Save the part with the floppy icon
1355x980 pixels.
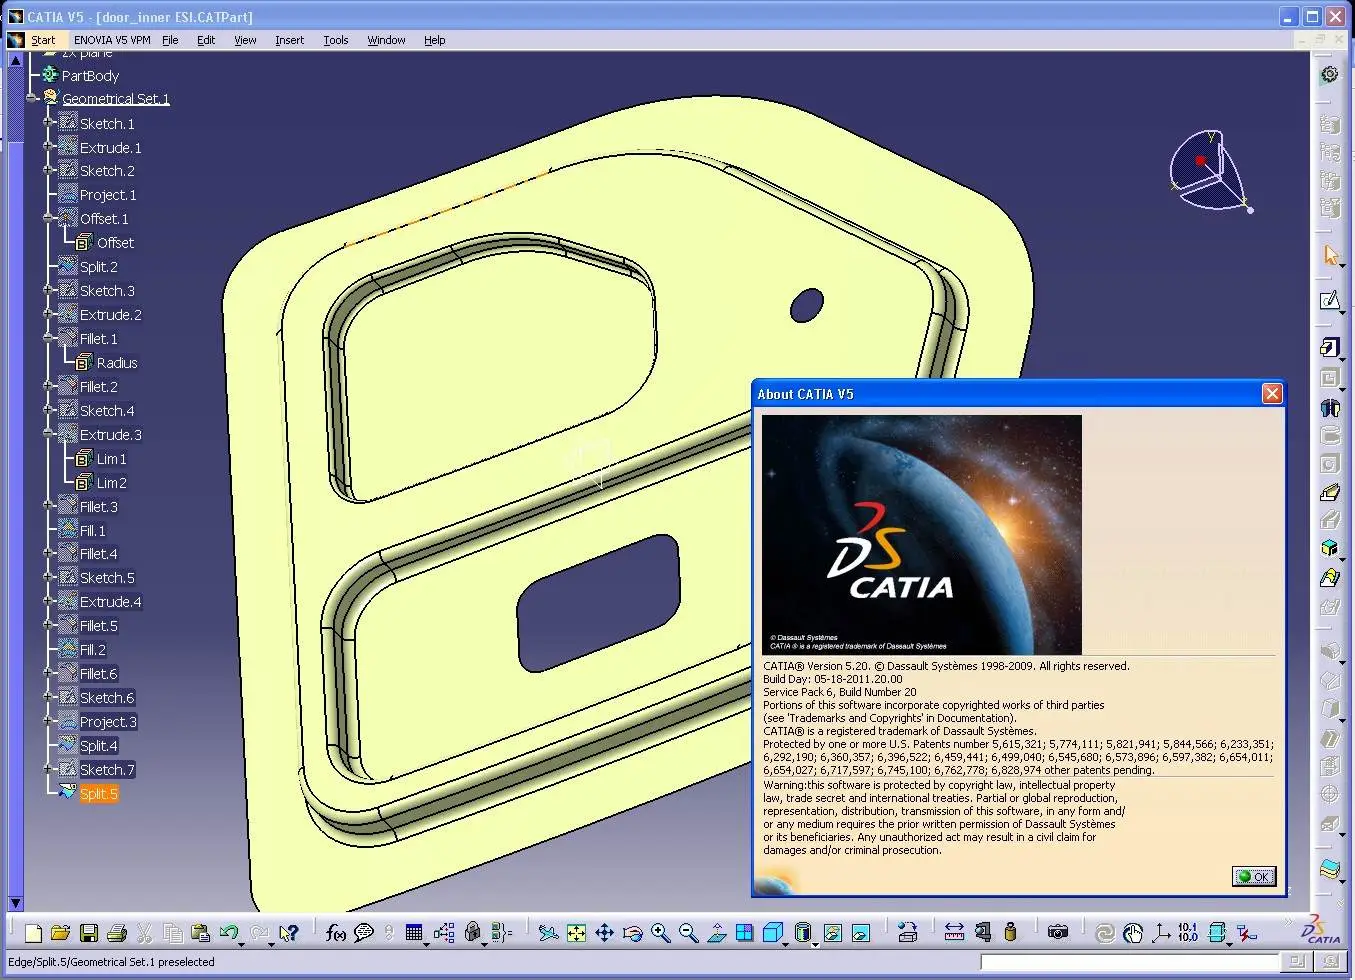[x=88, y=933]
